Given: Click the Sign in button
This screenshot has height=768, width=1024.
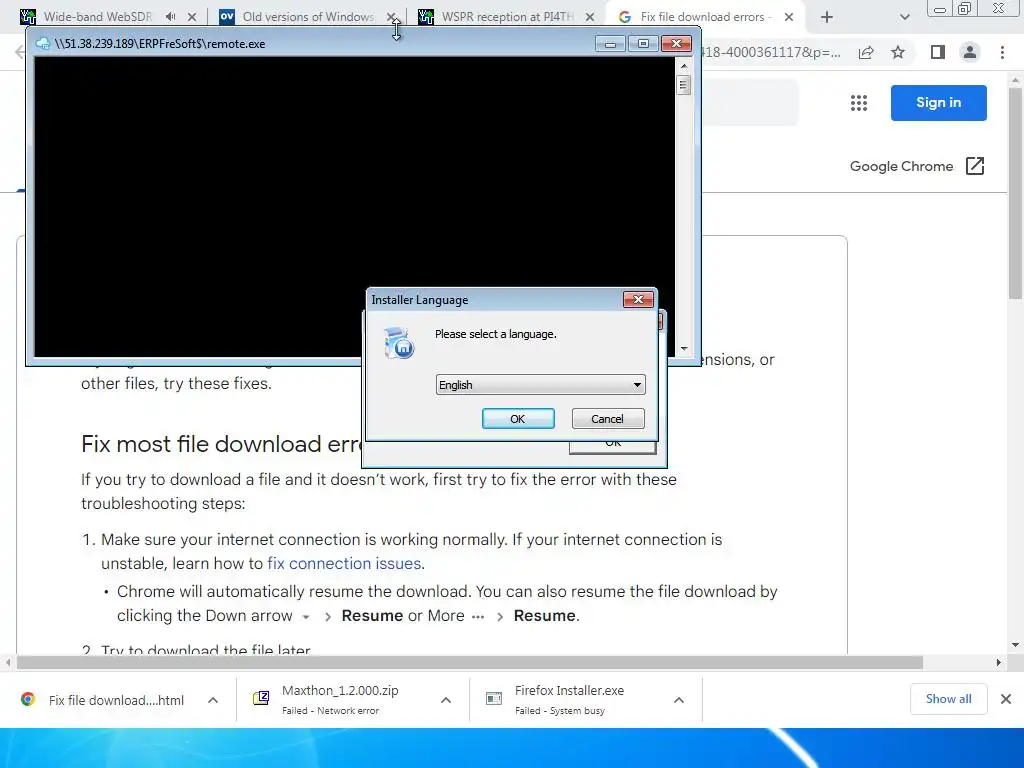Looking at the screenshot, I should [x=938, y=103].
